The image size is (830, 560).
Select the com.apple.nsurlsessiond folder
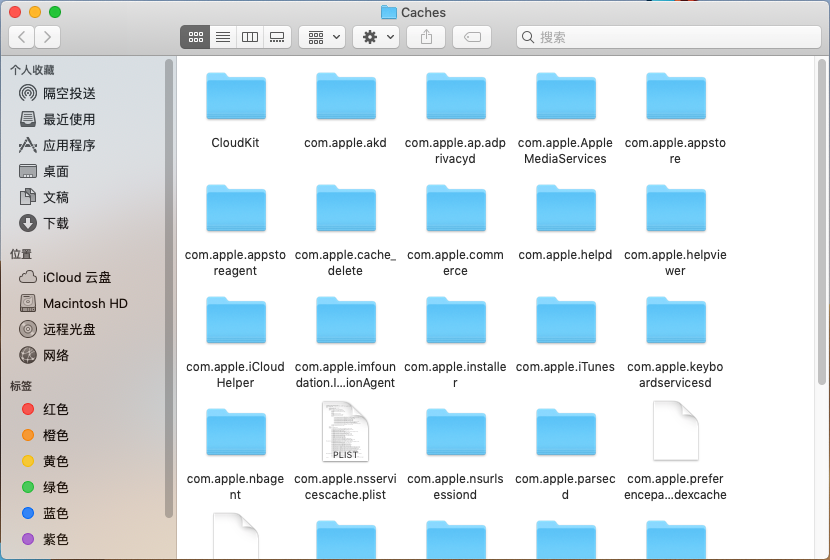coord(456,433)
